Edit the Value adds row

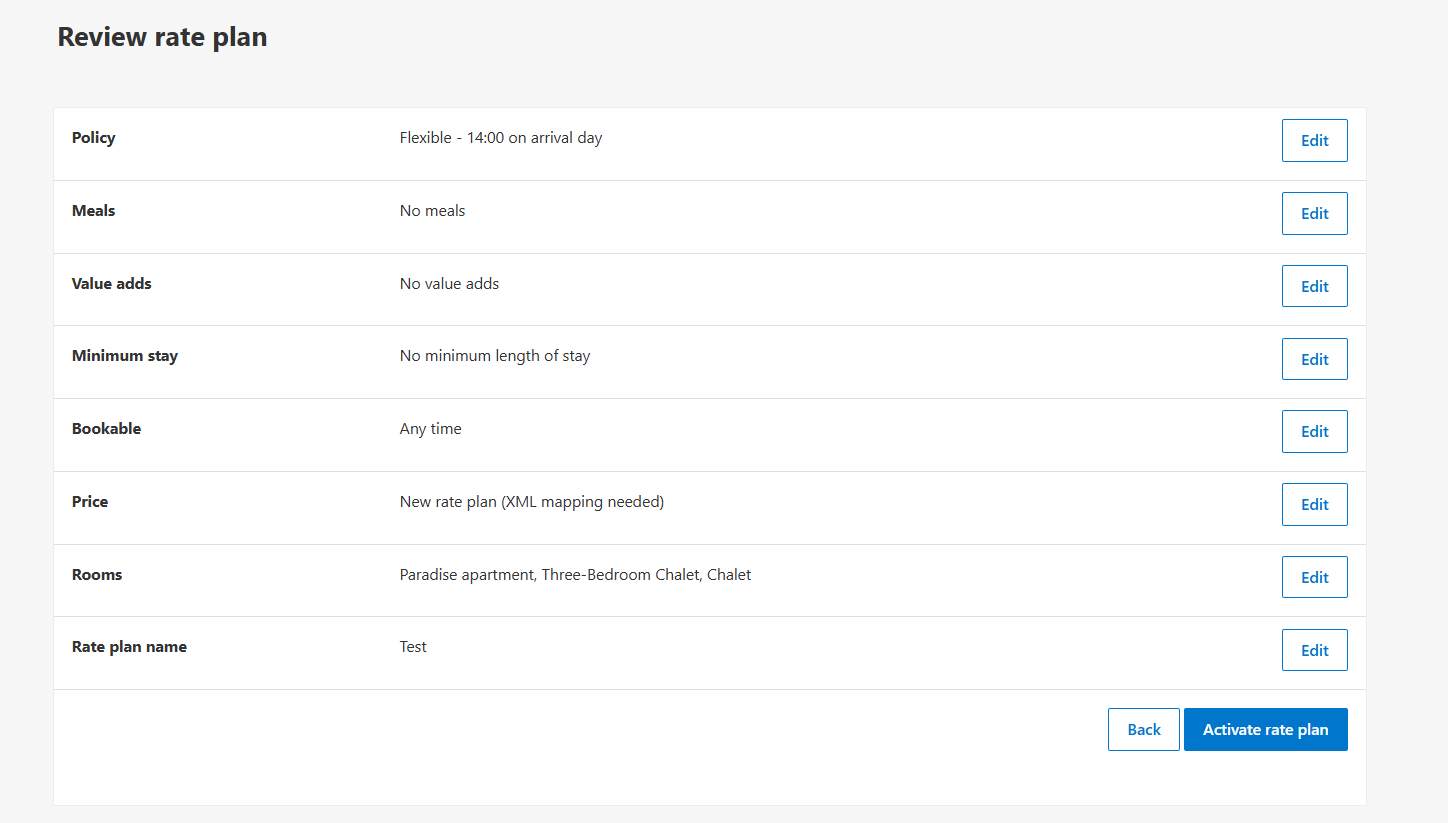point(1314,286)
